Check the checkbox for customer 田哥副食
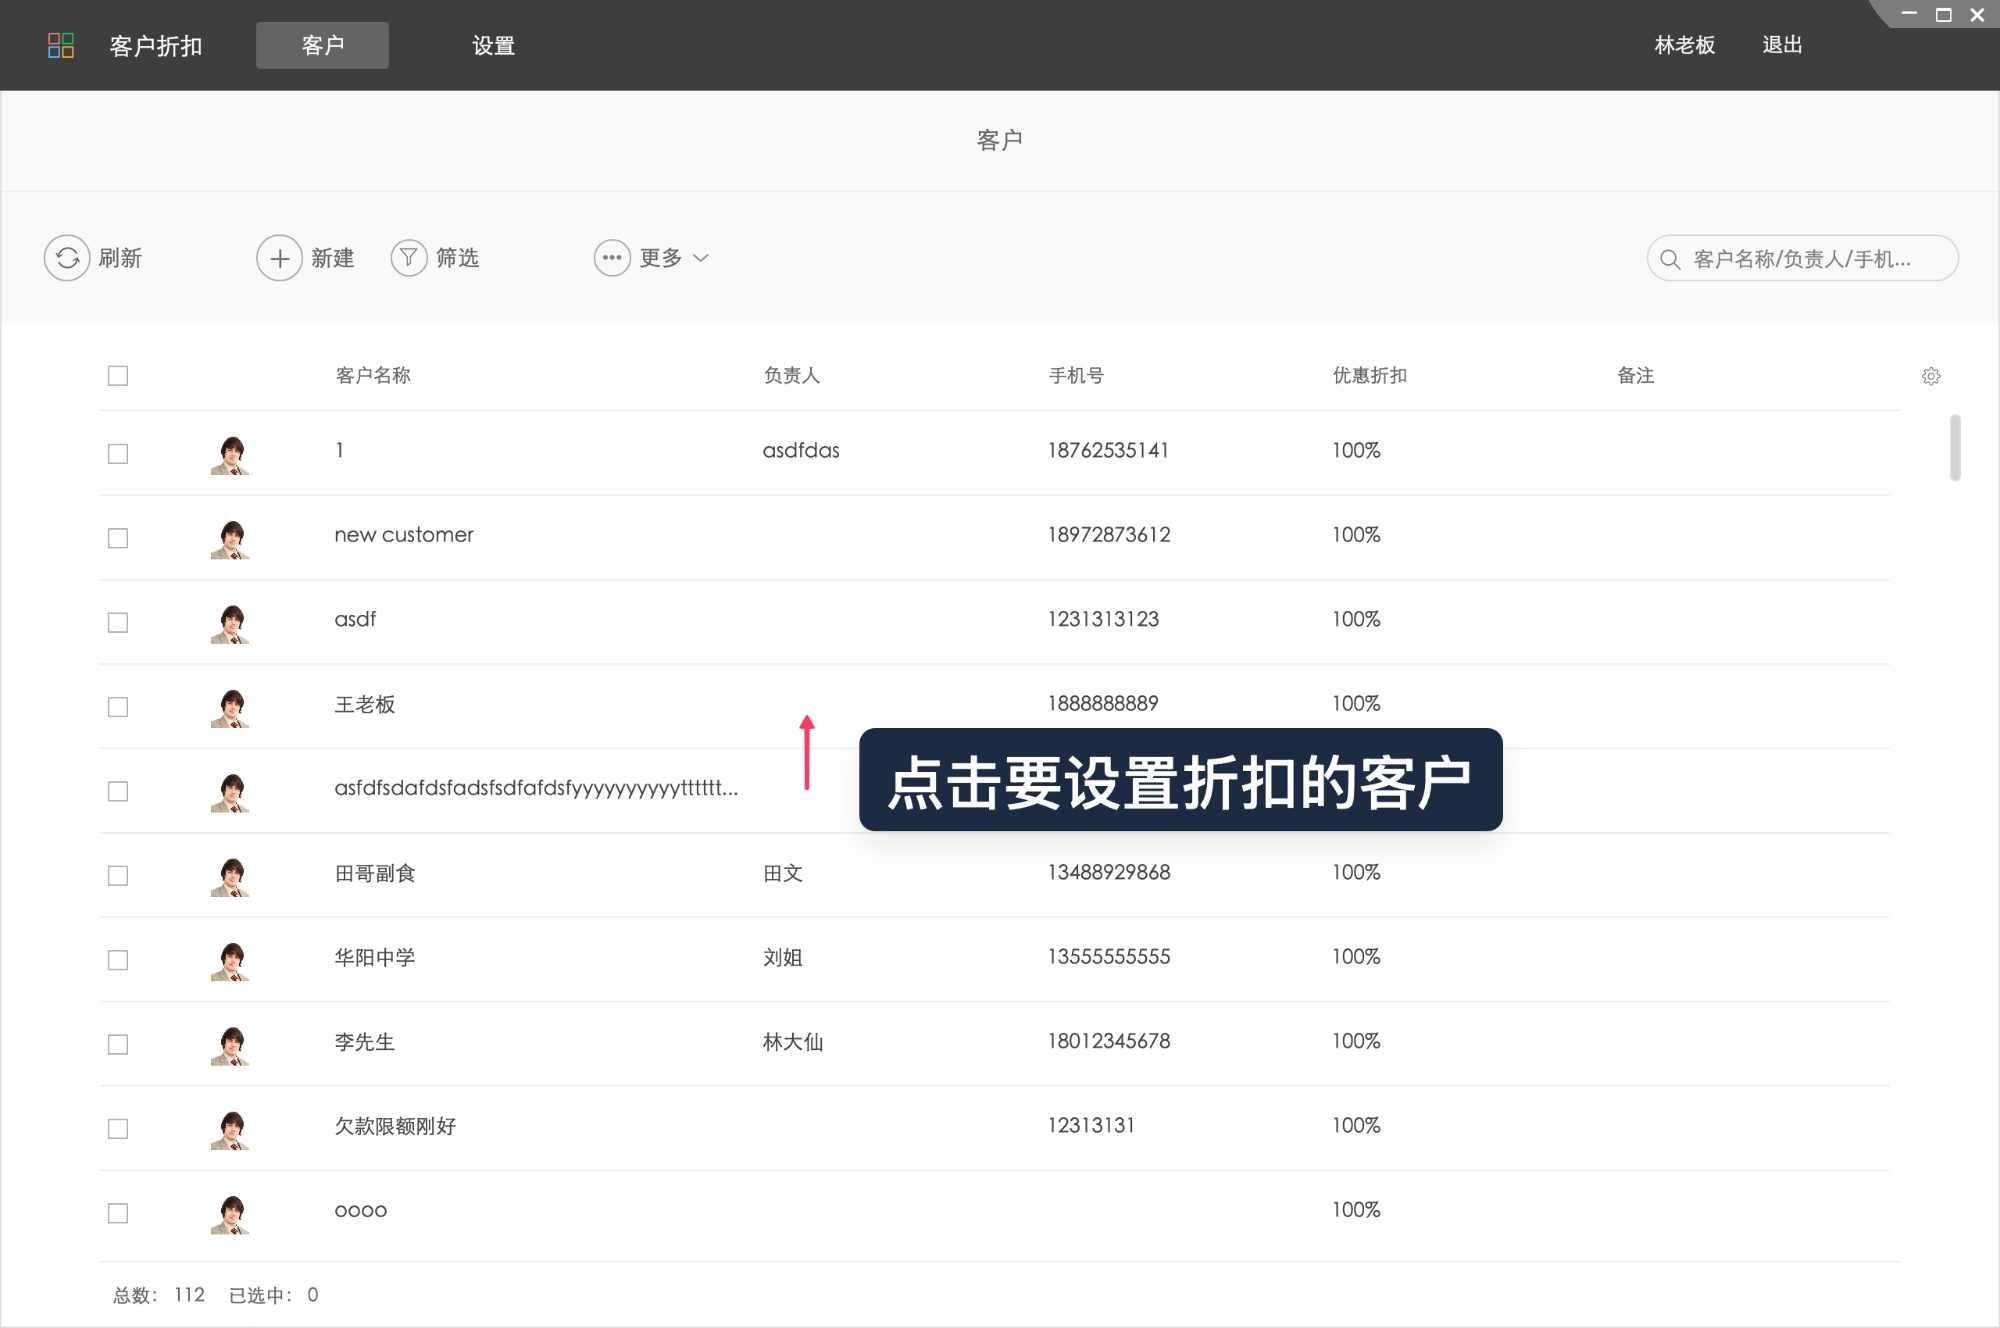 click(x=118, y=876)
